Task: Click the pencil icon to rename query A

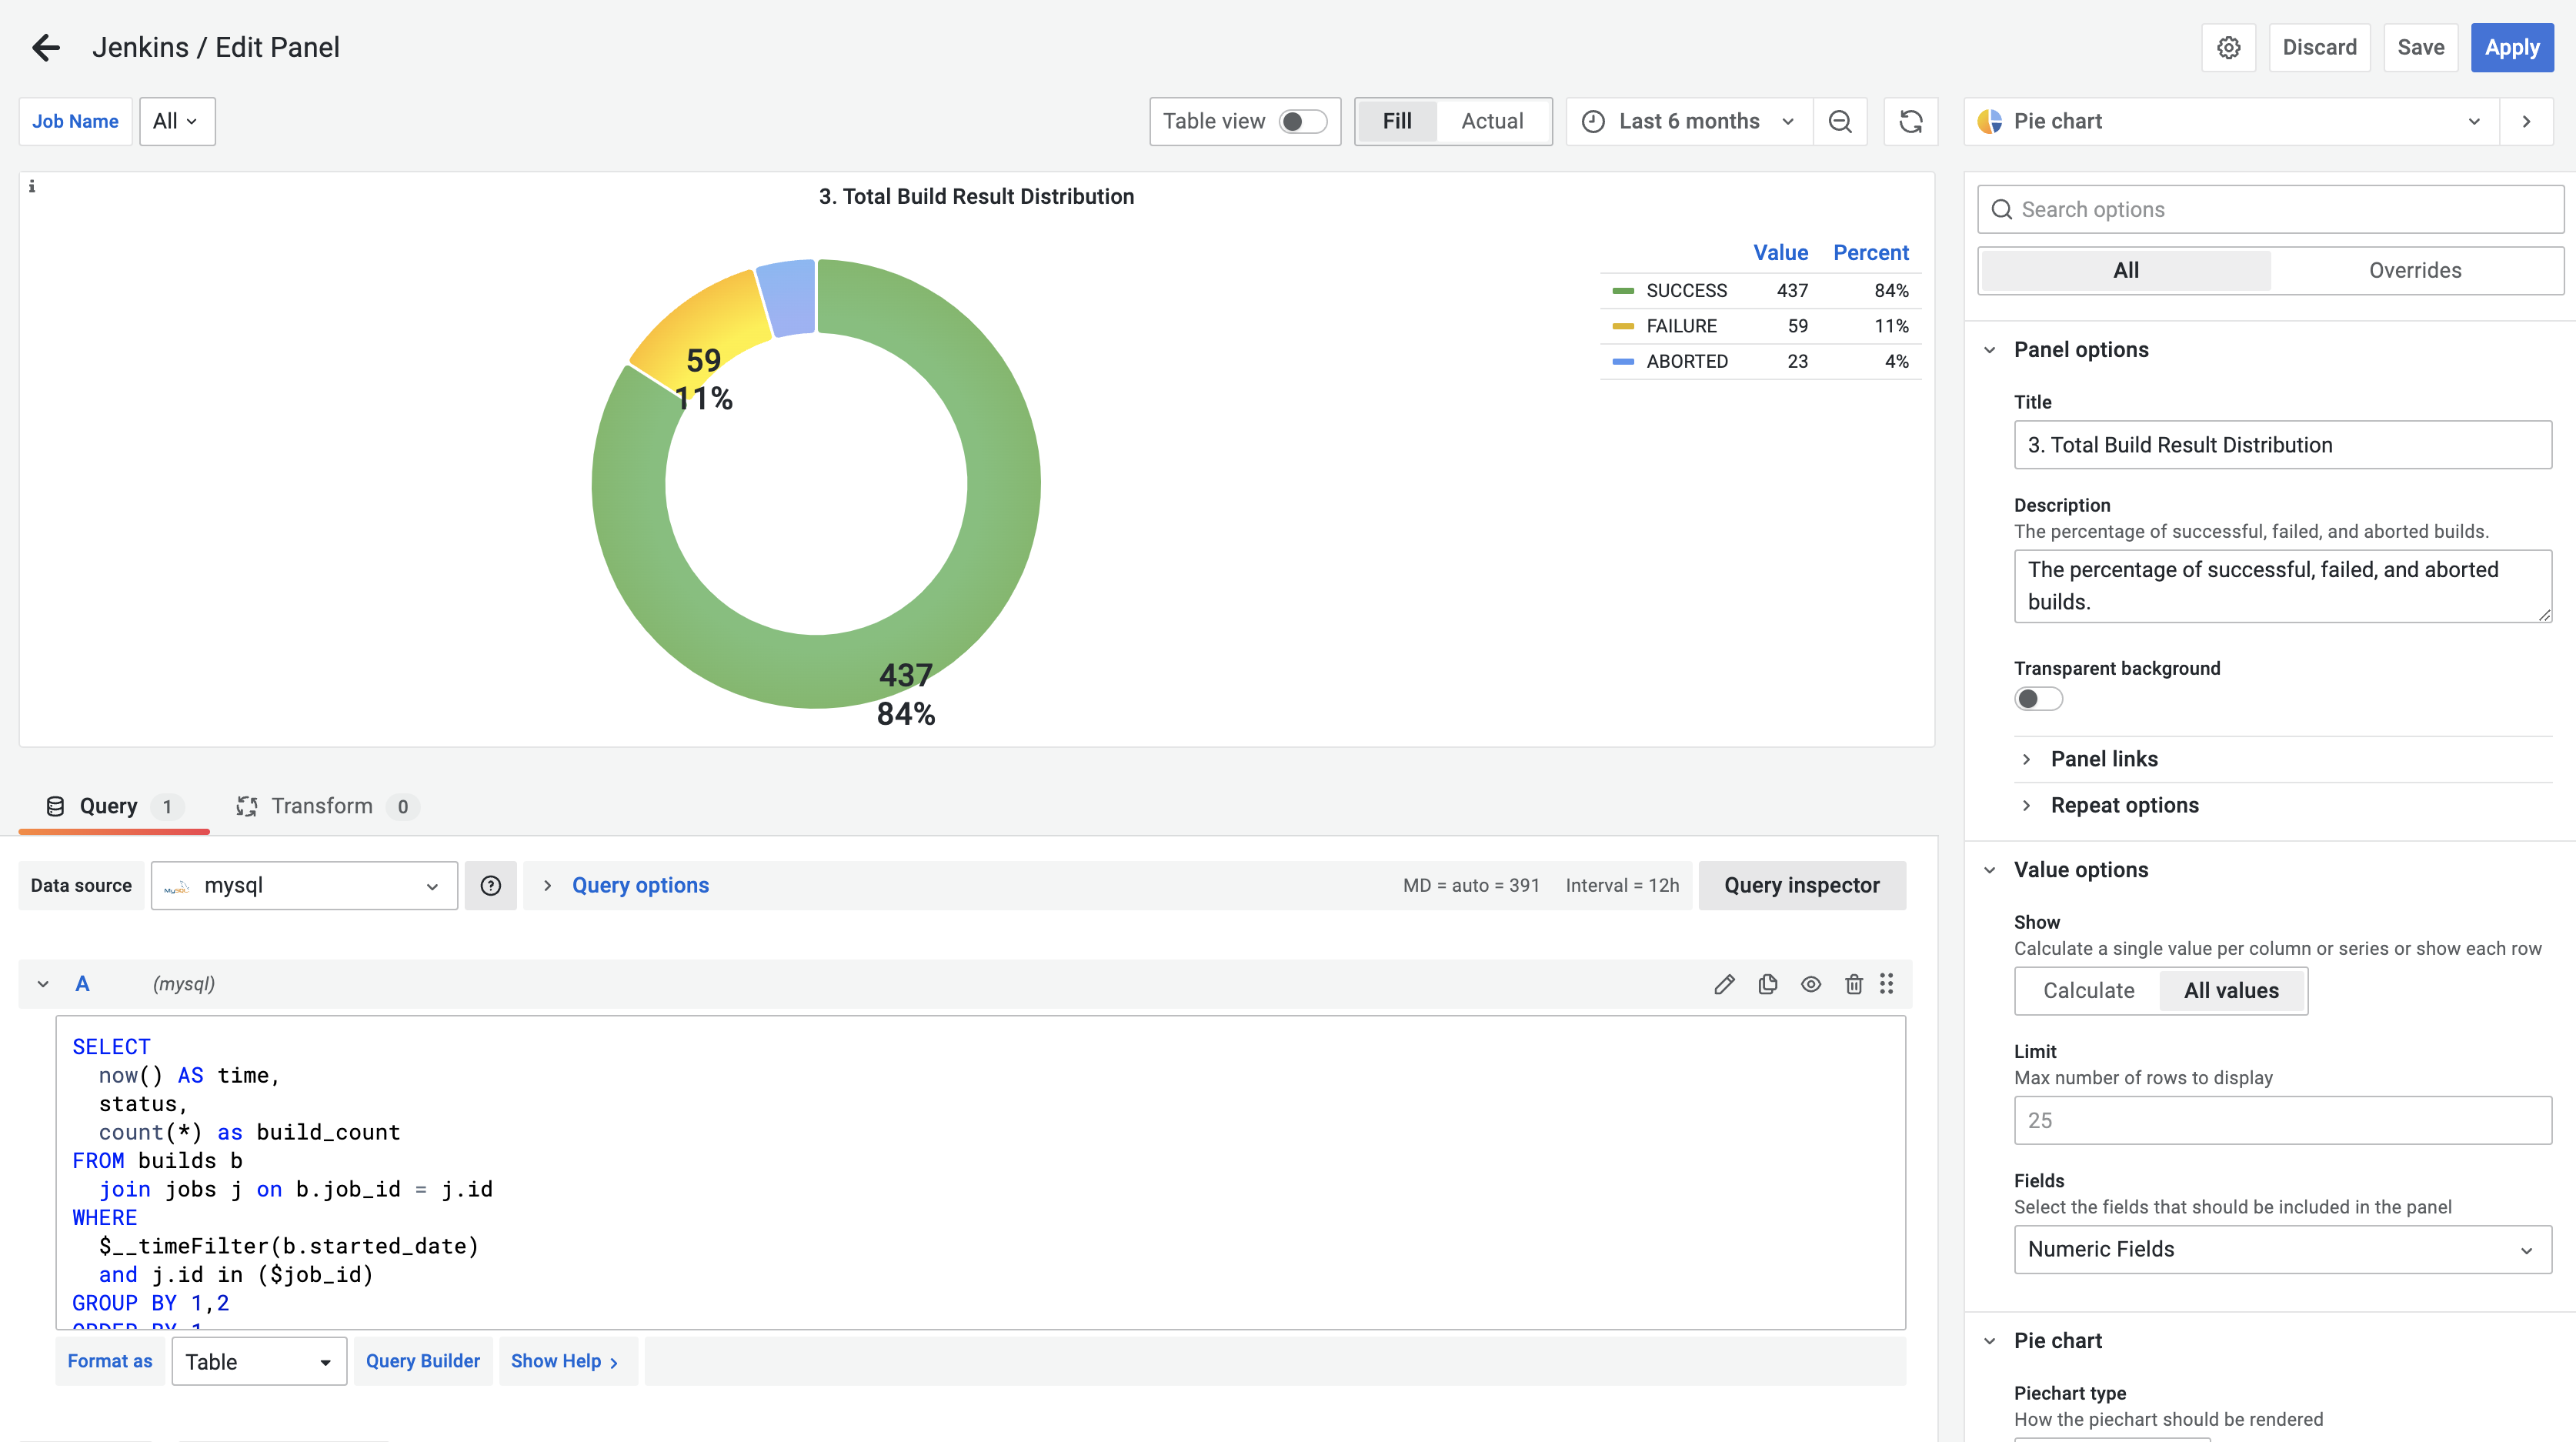Action: (1724, 984)
